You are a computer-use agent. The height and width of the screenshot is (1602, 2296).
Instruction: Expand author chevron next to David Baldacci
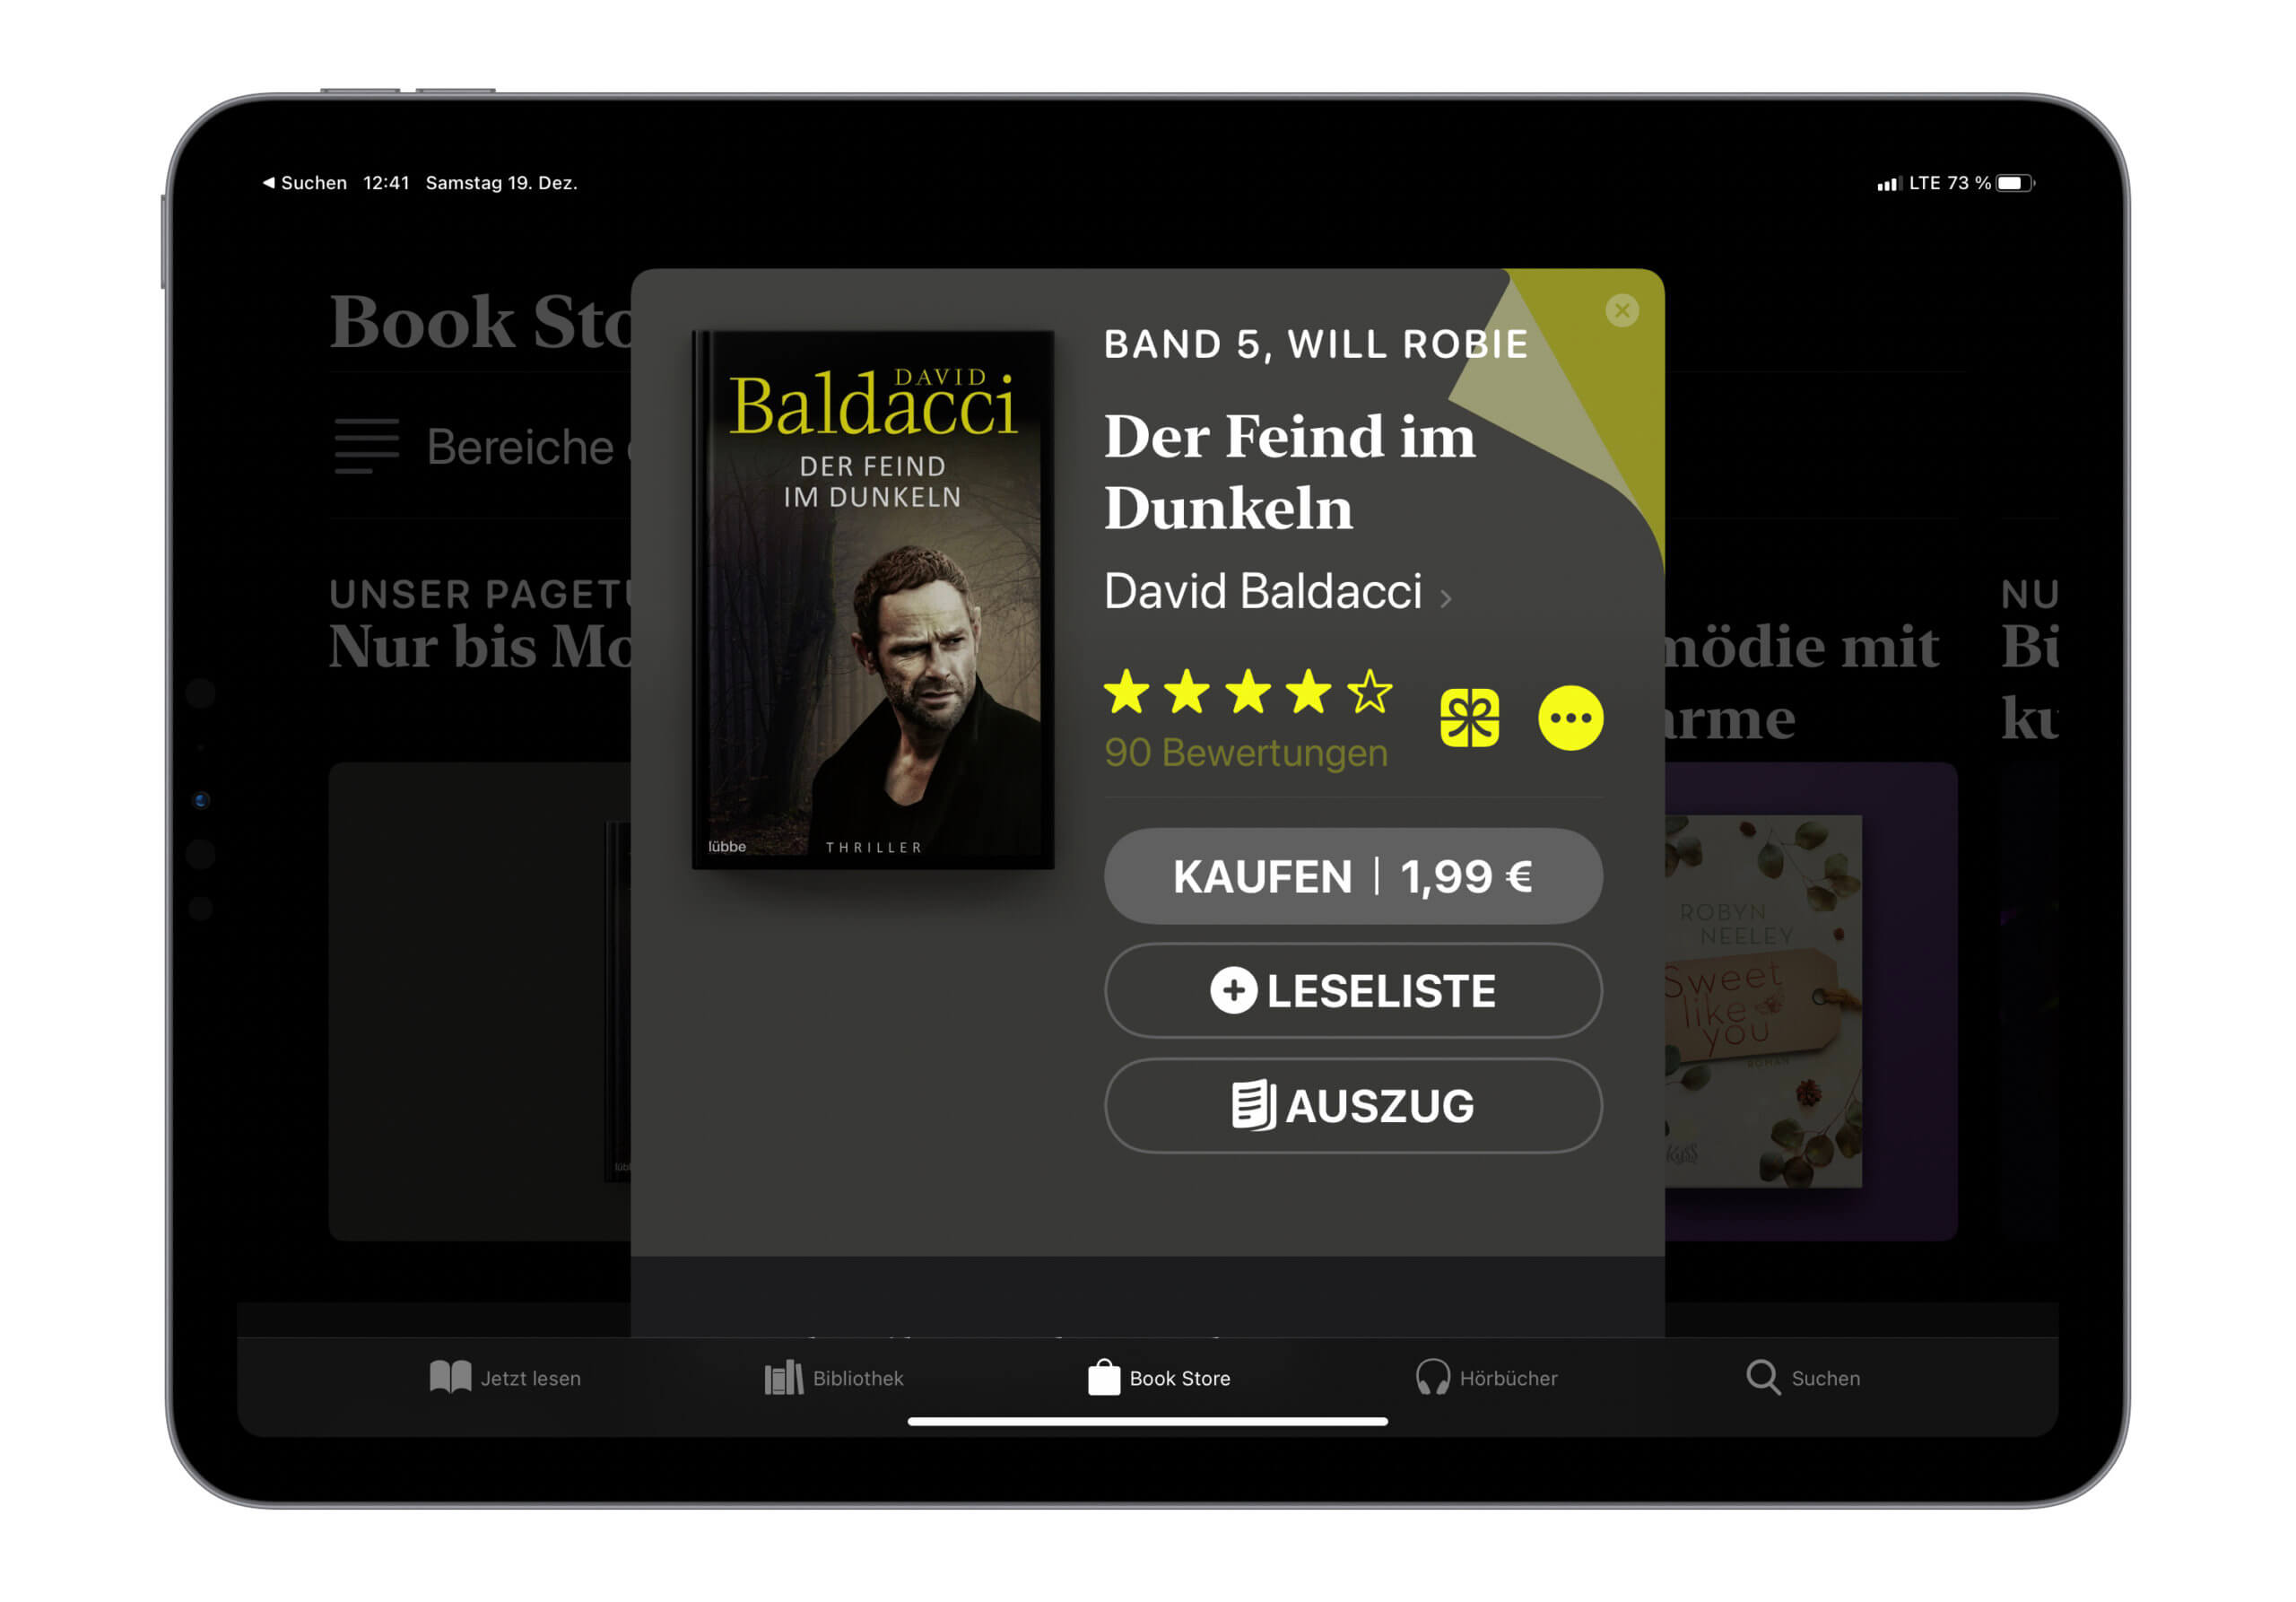(x=1445, y=598)
